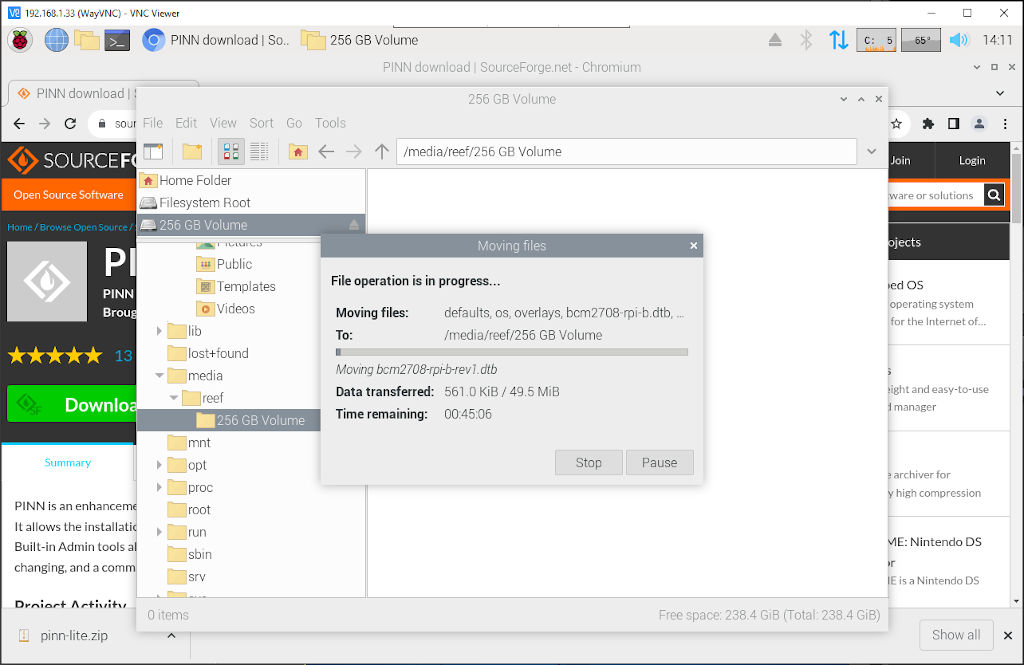Image resolution: width=1024 pixels, height=665 pixels.
Task: Select the sbin folder in the tree
Action: tap(189, 555)
